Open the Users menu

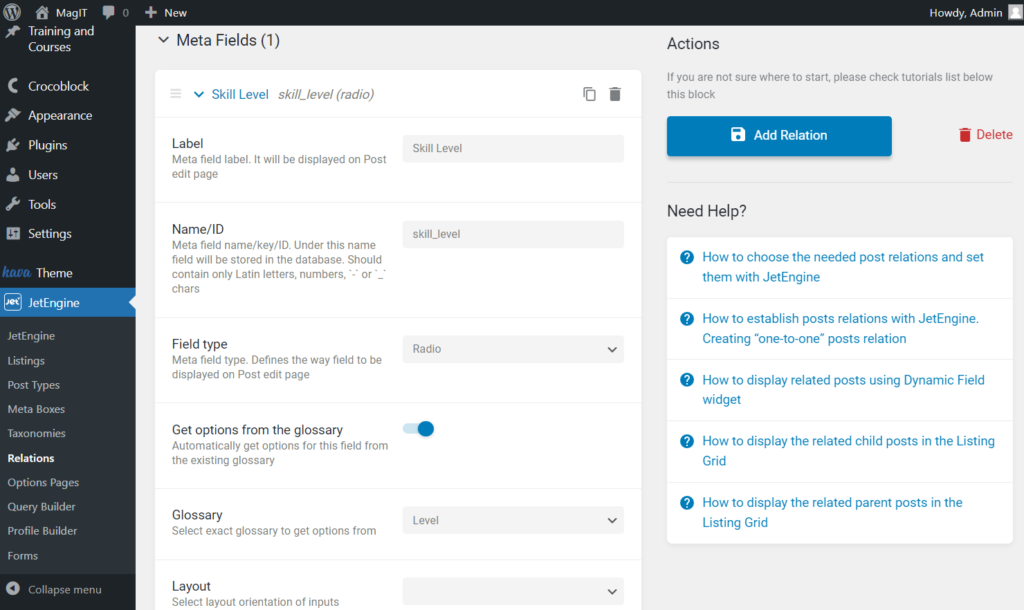[x=43, y=175]
